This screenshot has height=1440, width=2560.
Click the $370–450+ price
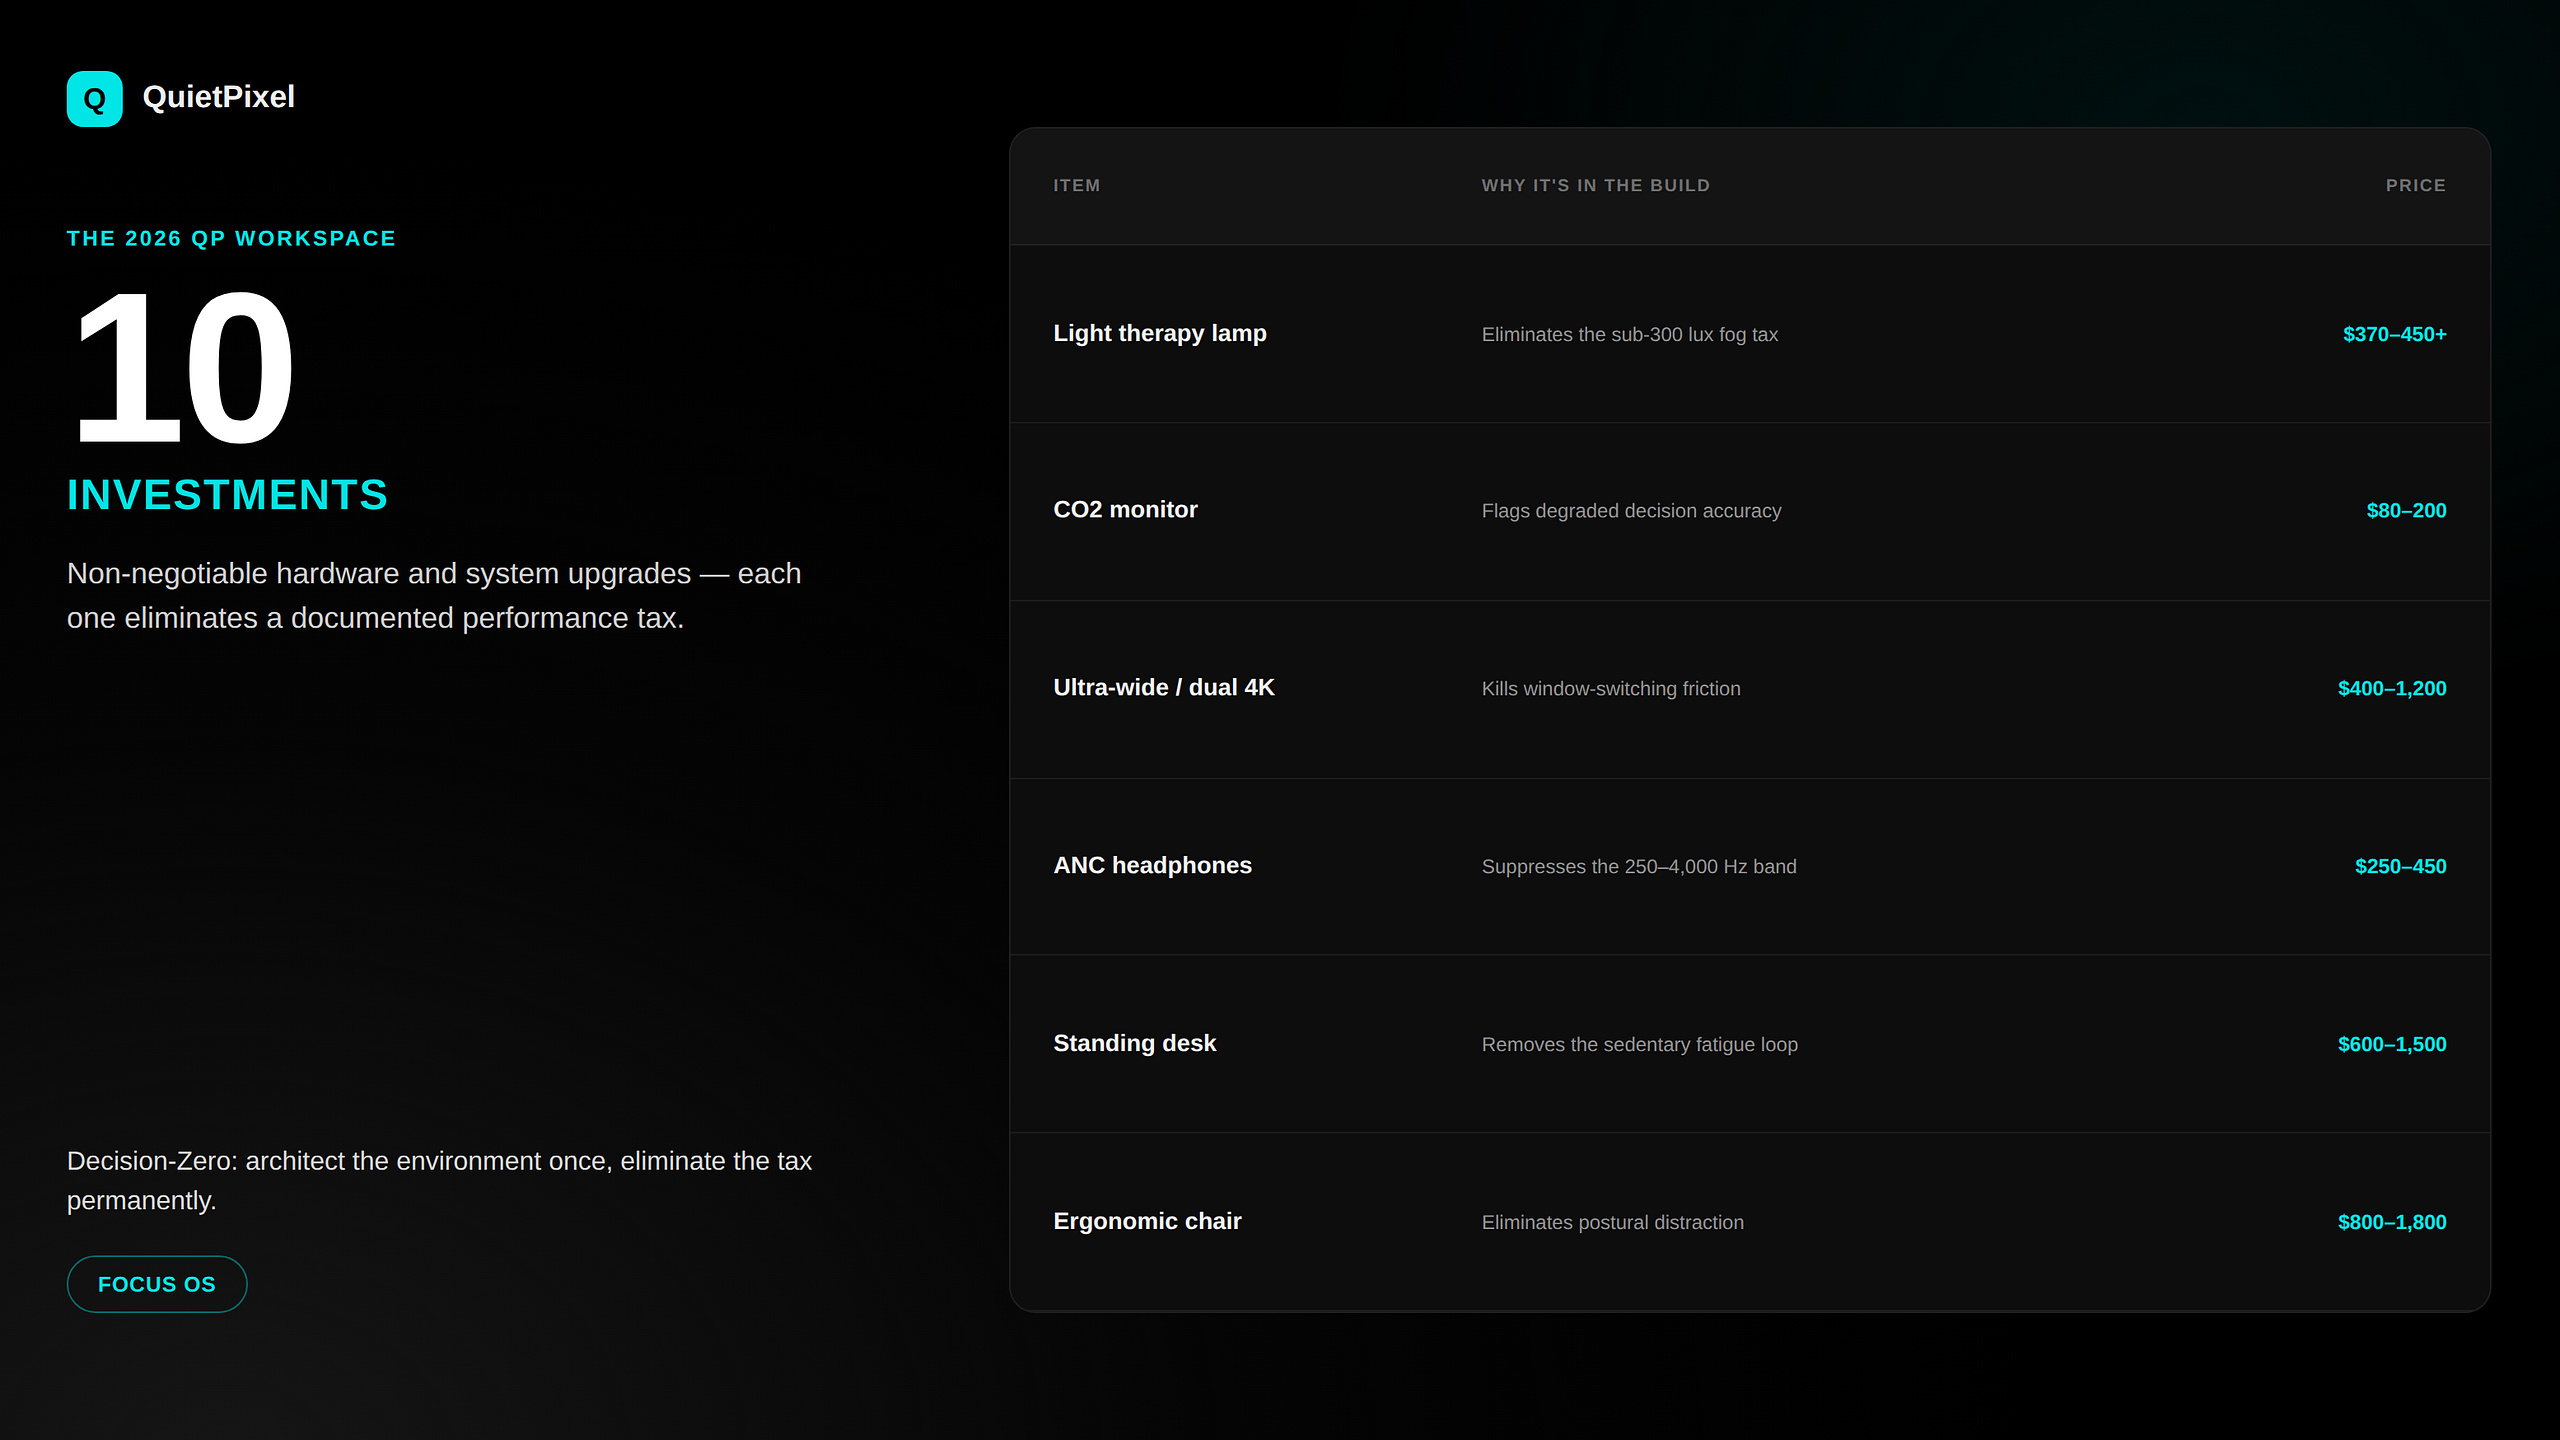[2394, 334]
